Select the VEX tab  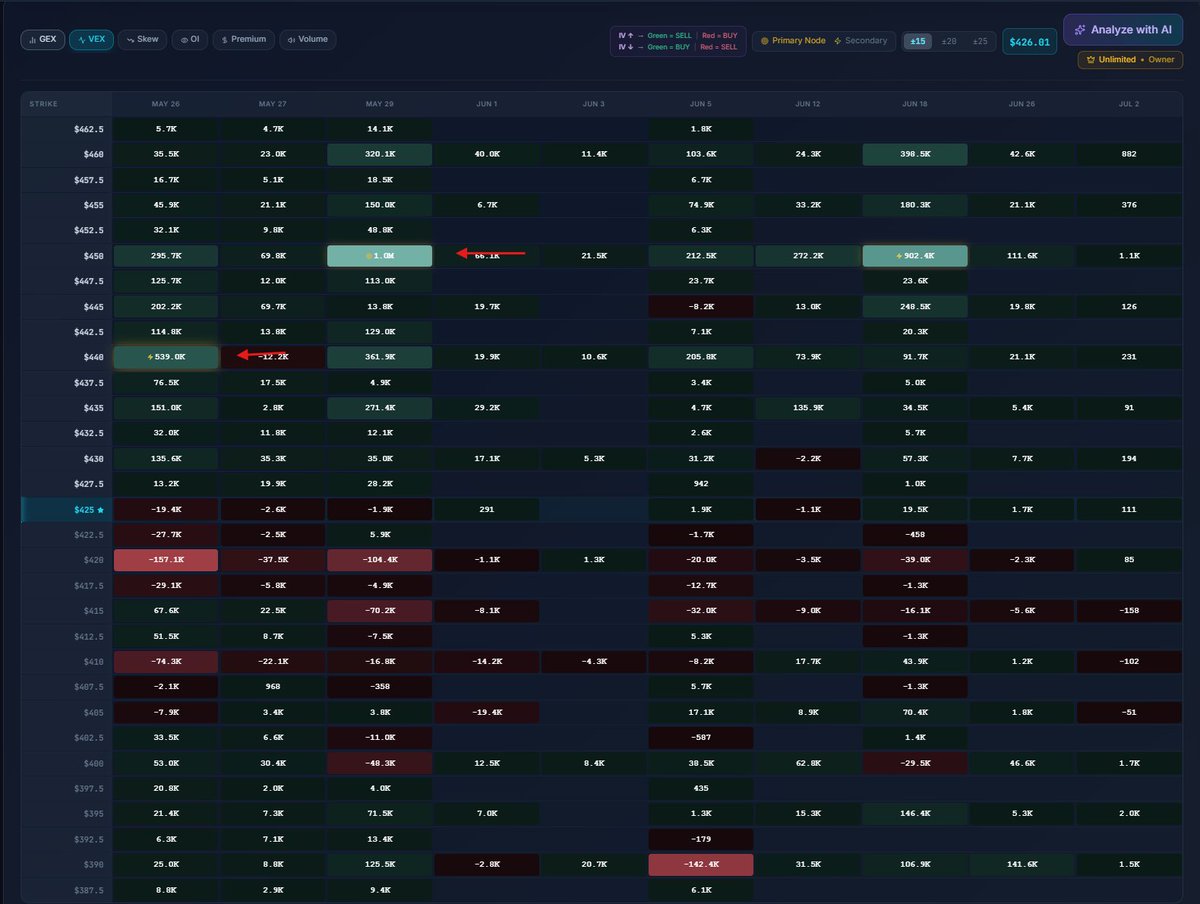tap(91, 40)
